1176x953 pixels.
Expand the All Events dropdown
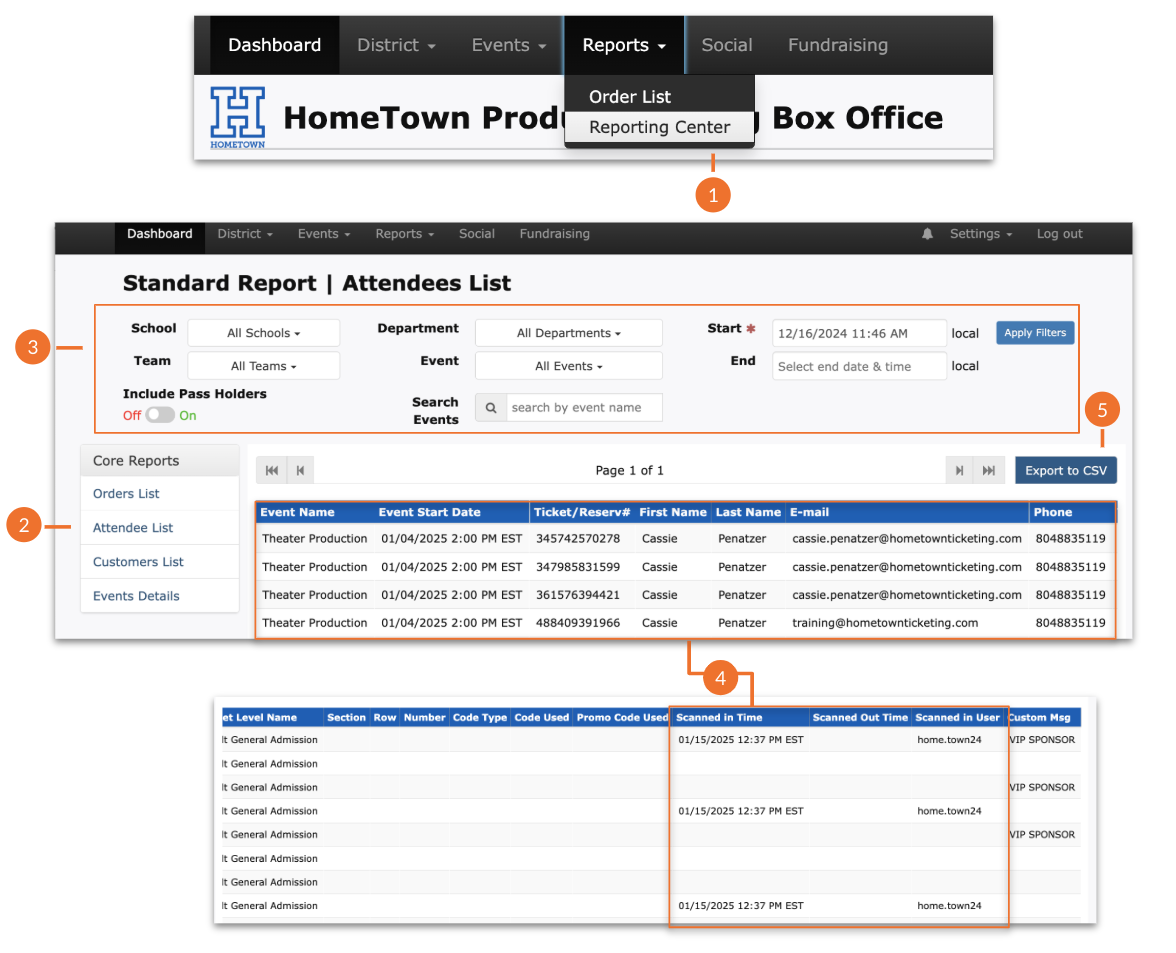(x=568, y=366)
